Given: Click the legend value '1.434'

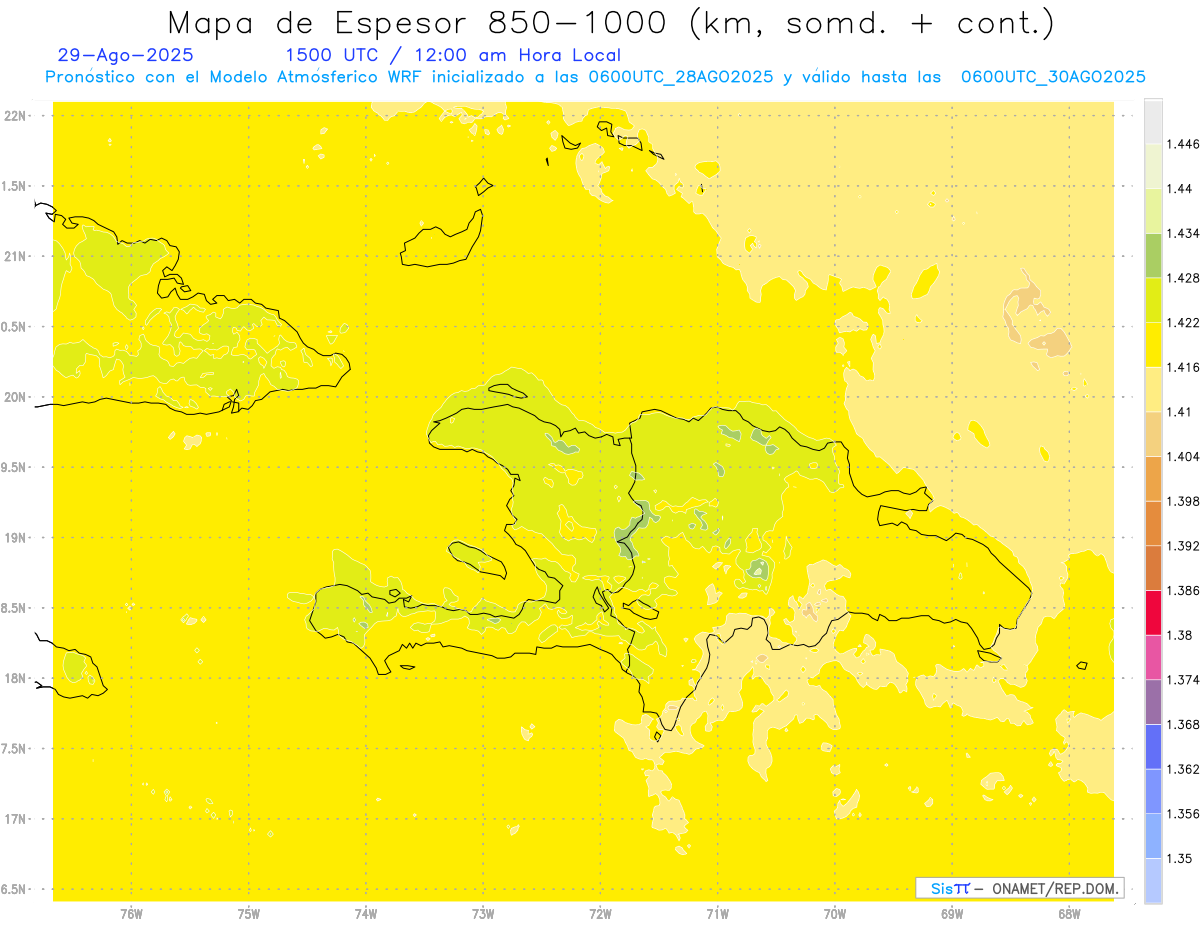Looking at the screenshot, I should pyautogui.click(x=1184, y=233).
